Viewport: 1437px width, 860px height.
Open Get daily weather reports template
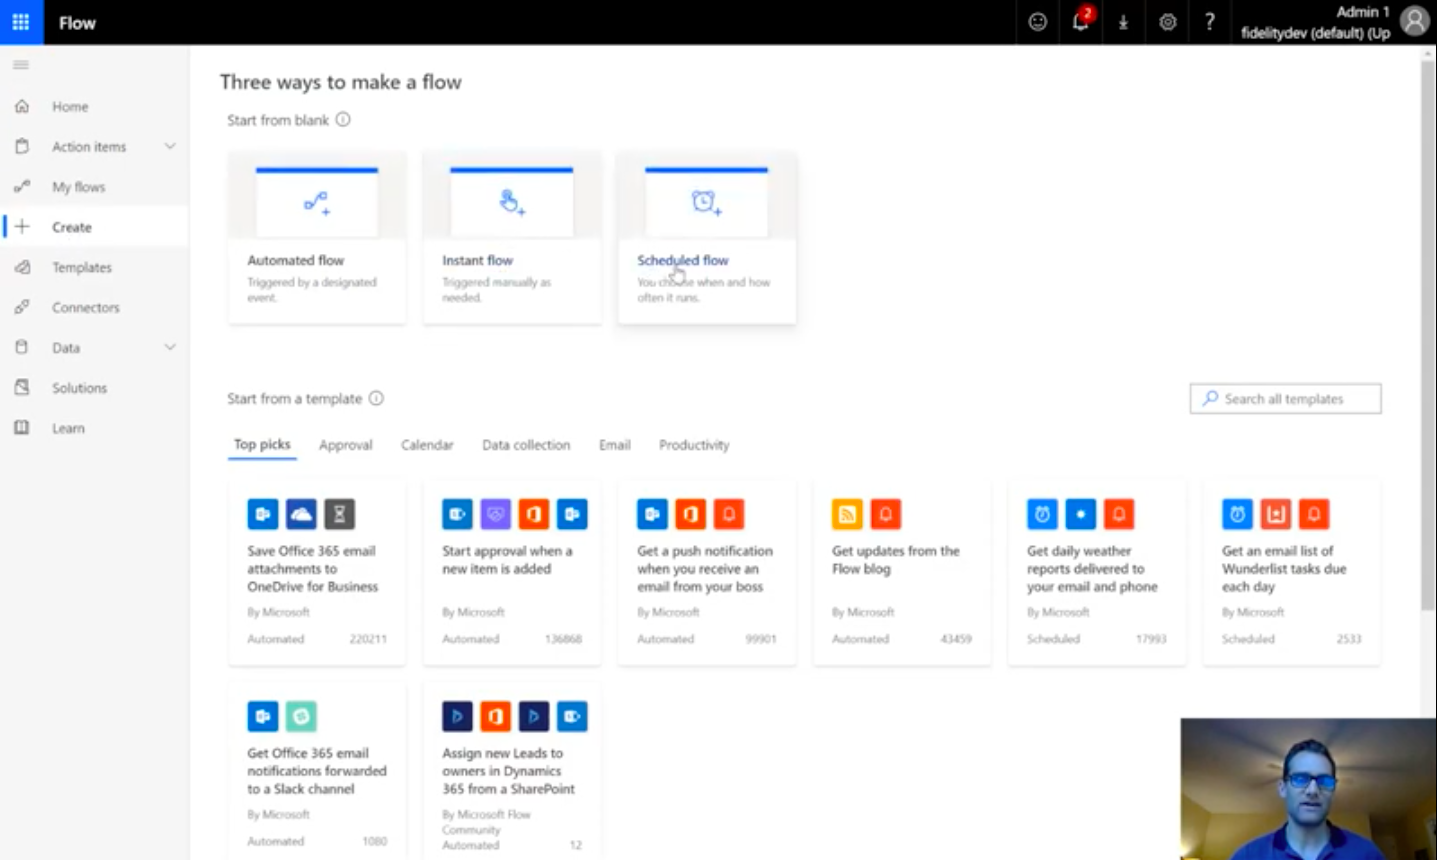coord(1097,572)
